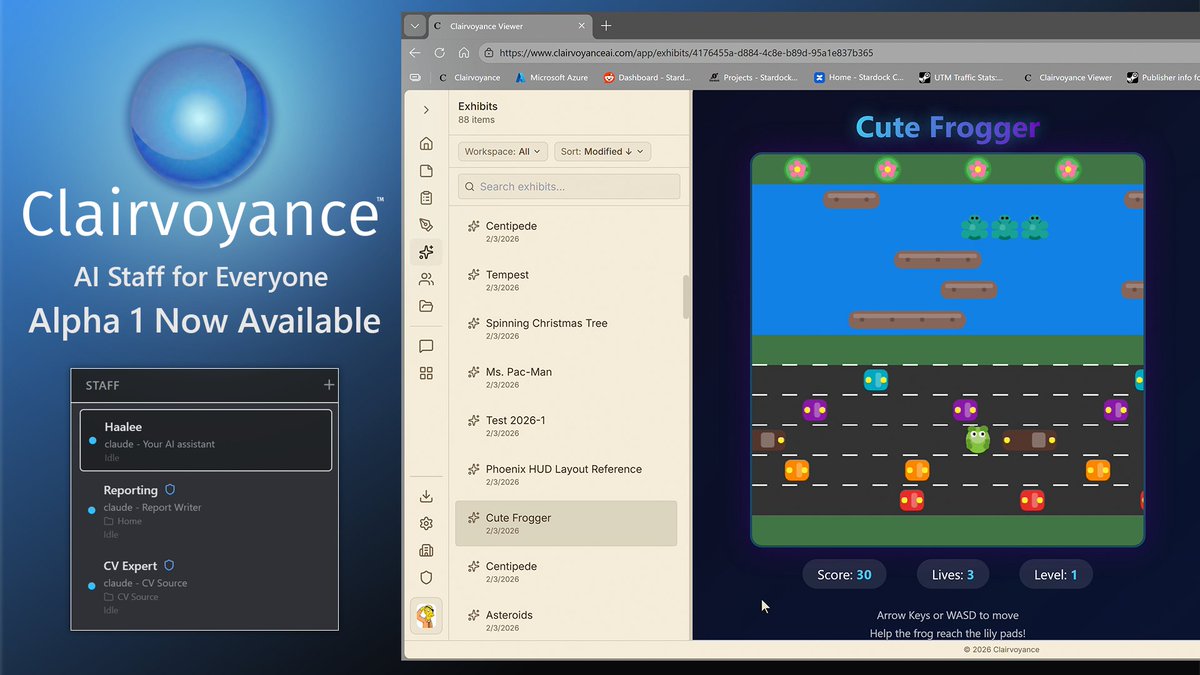The height and width of the screenshot is (675, 1200).
Task: Open the building organization icon in the sidebar
Action: 426,550
